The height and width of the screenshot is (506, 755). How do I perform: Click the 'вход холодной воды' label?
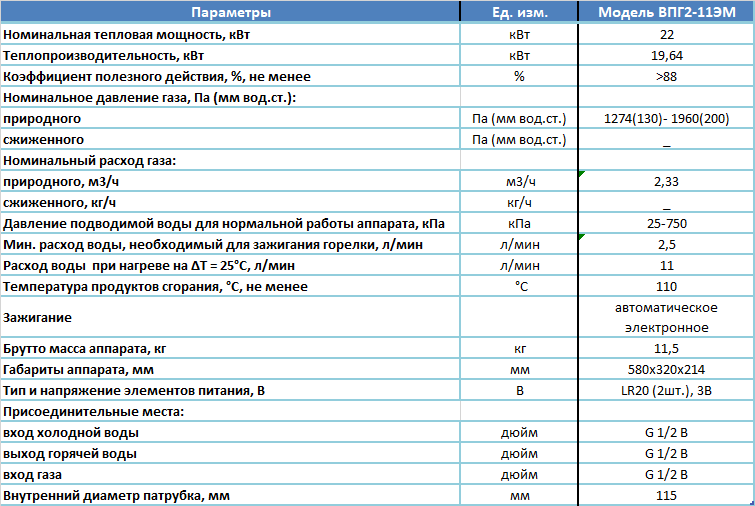point(230,433)
